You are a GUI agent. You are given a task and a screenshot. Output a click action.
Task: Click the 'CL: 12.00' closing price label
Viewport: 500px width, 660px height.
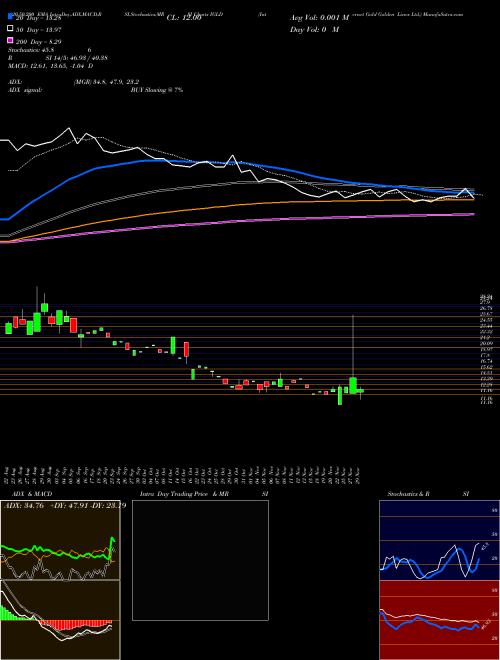tap(184, 18)
